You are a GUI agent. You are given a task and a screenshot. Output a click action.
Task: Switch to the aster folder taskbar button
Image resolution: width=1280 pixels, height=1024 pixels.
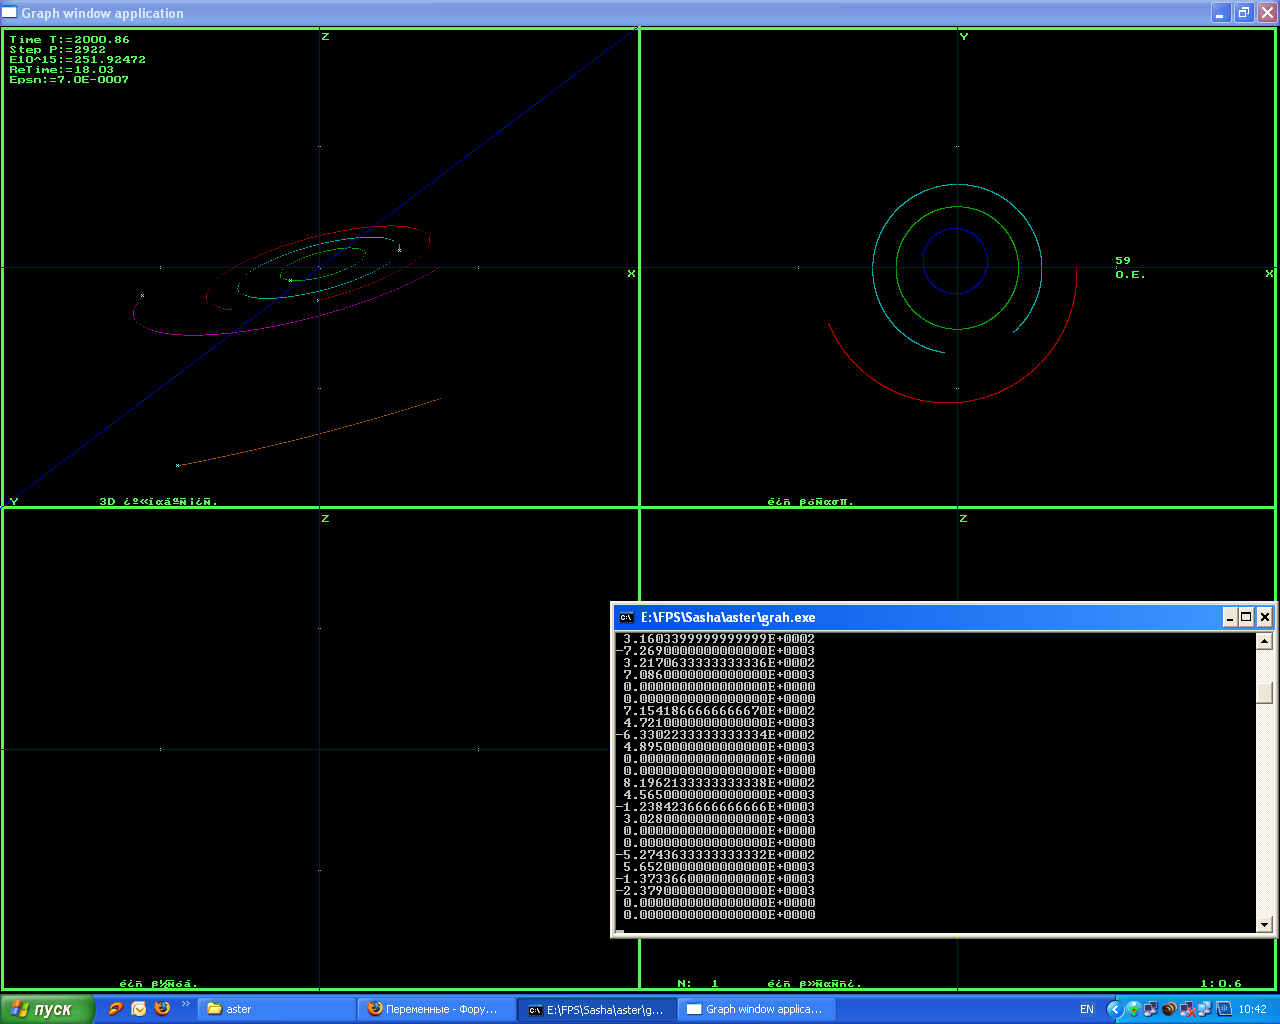277,1009
